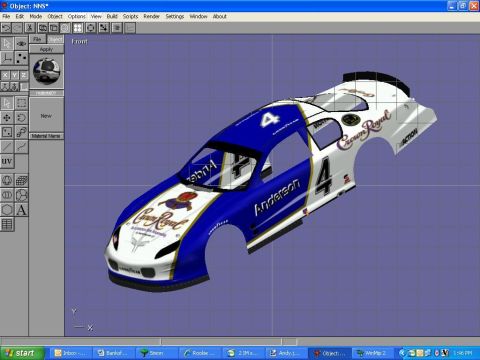Select the geodesic sphere primitive tool
This screenshot has width=480, height=360.
pyautogui.click(x=21, y=195)
